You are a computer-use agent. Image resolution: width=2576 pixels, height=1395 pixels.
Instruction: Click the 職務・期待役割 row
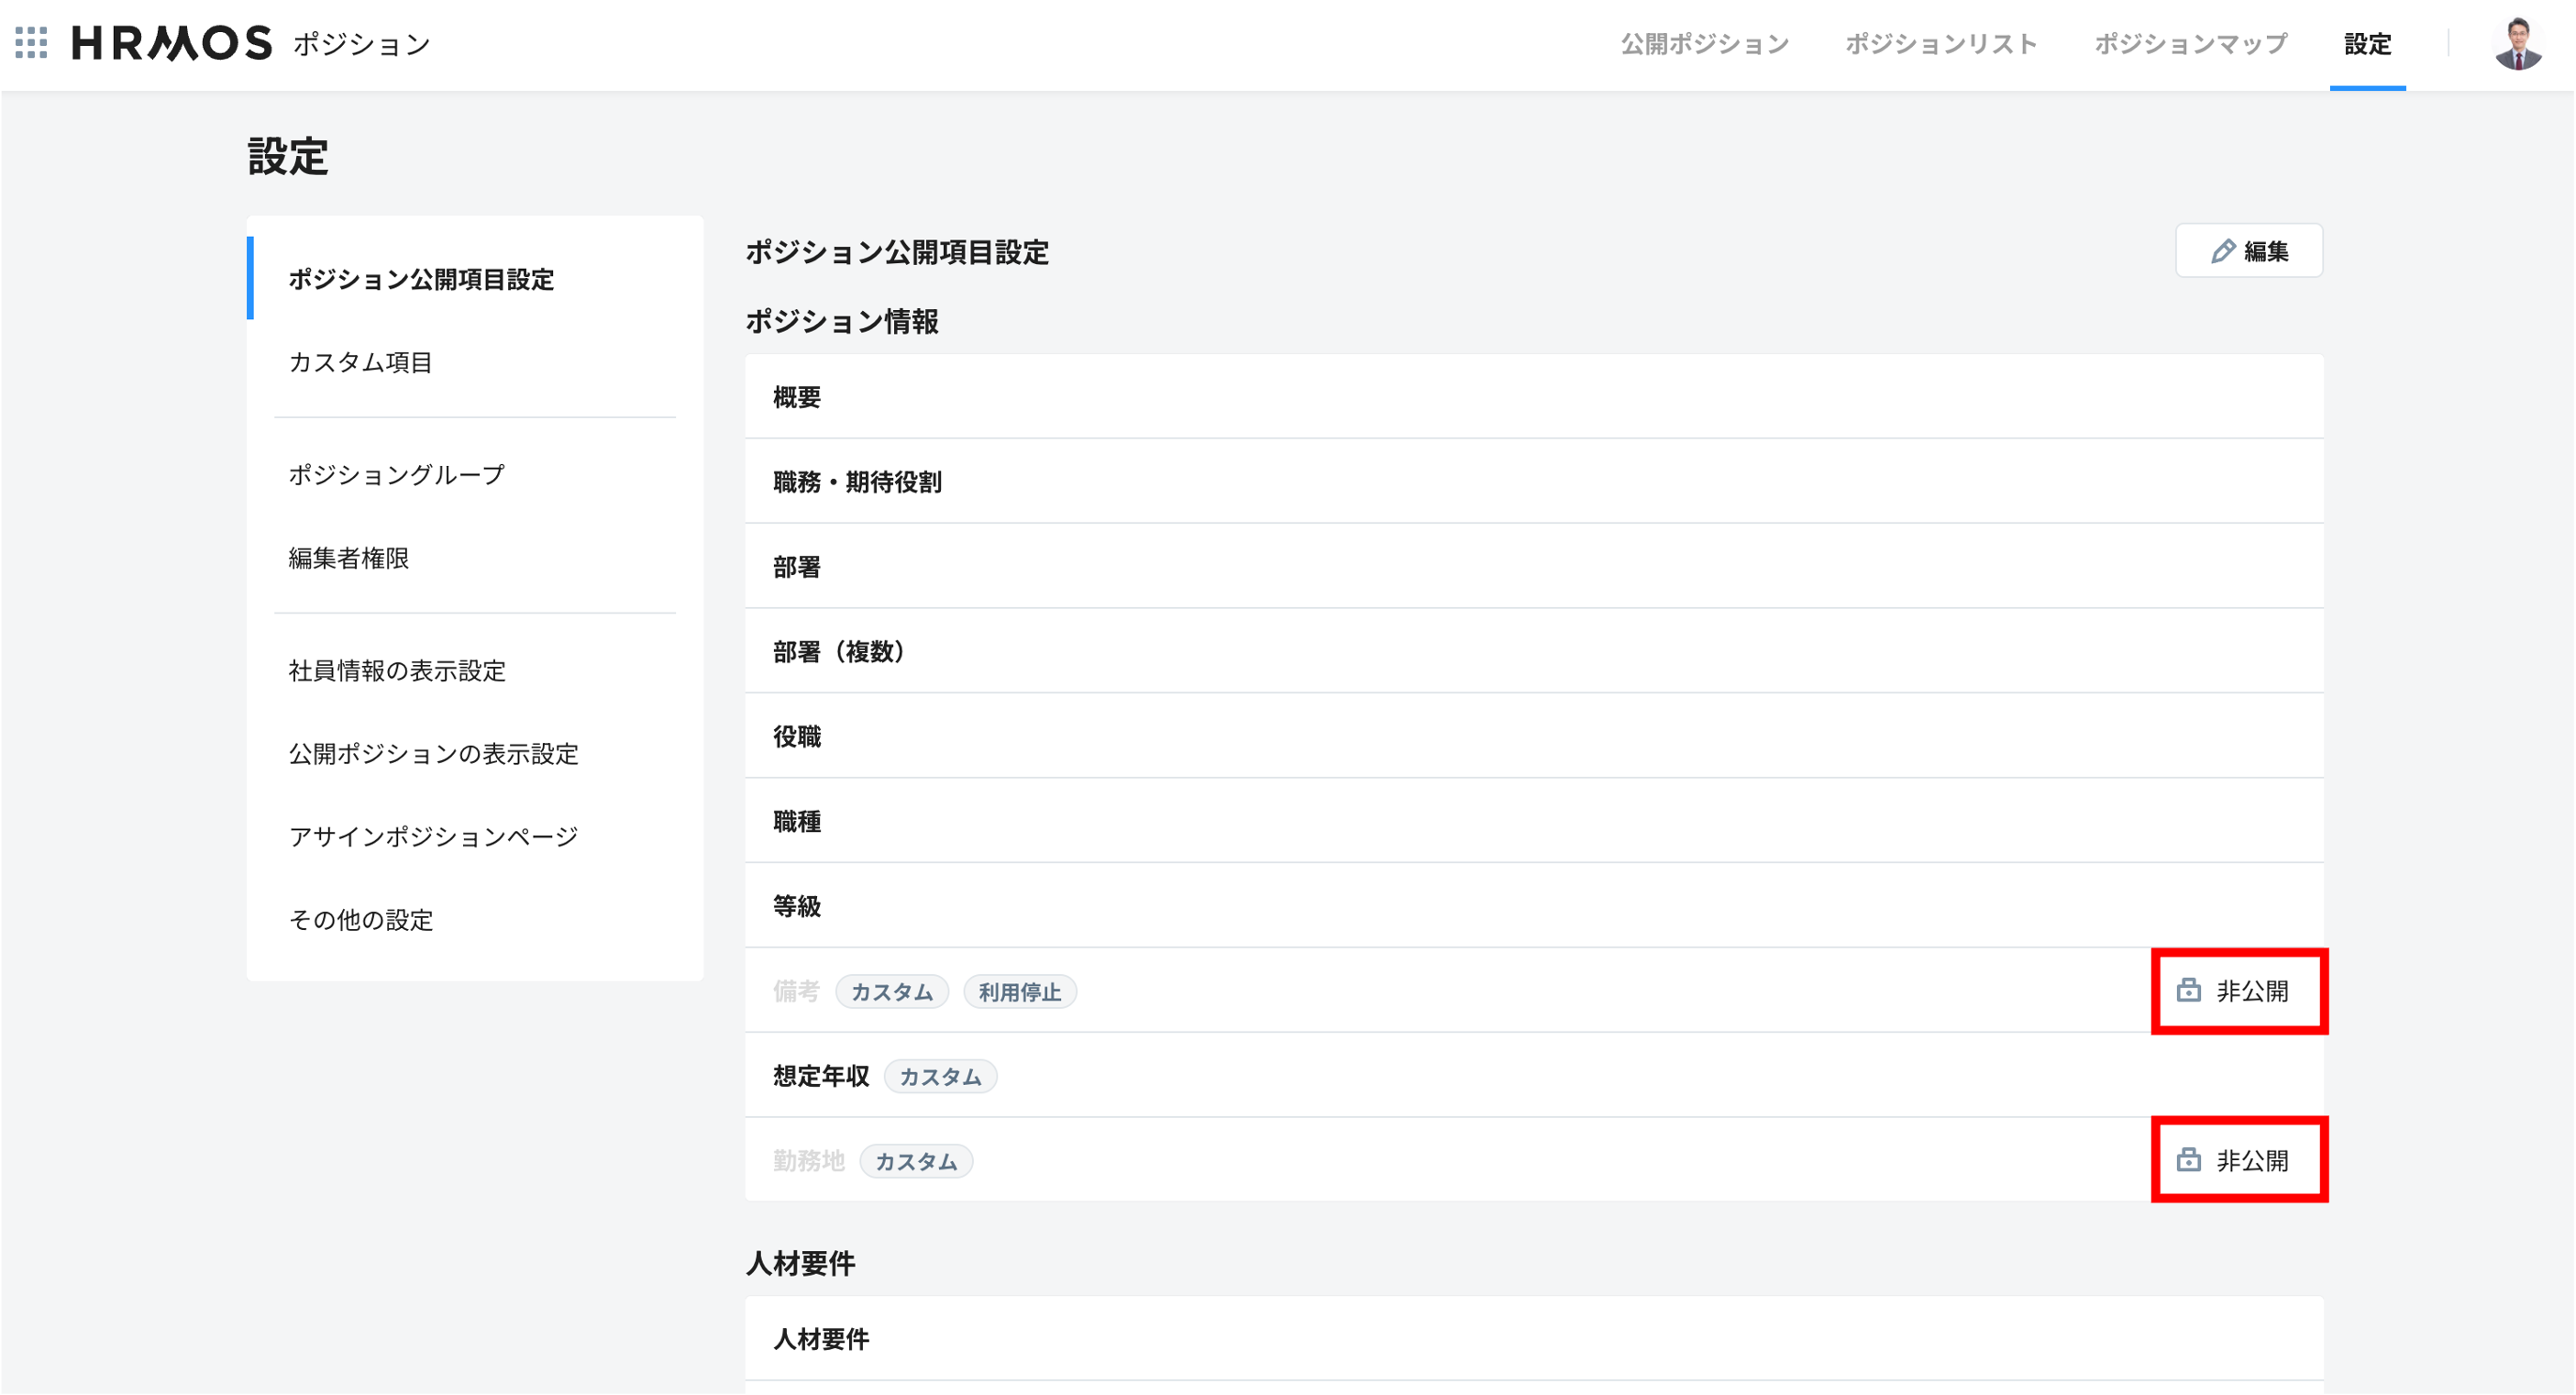[x=1533, y=482]
